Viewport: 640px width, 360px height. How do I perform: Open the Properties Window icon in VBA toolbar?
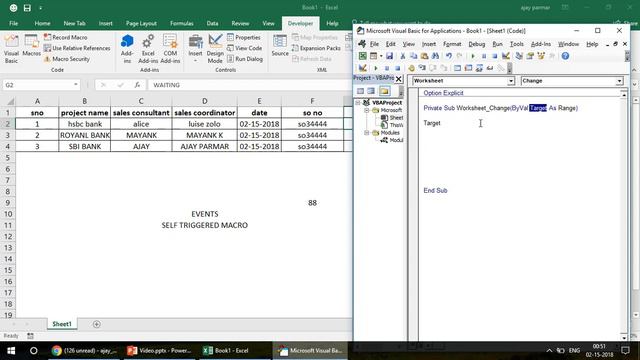530,56
